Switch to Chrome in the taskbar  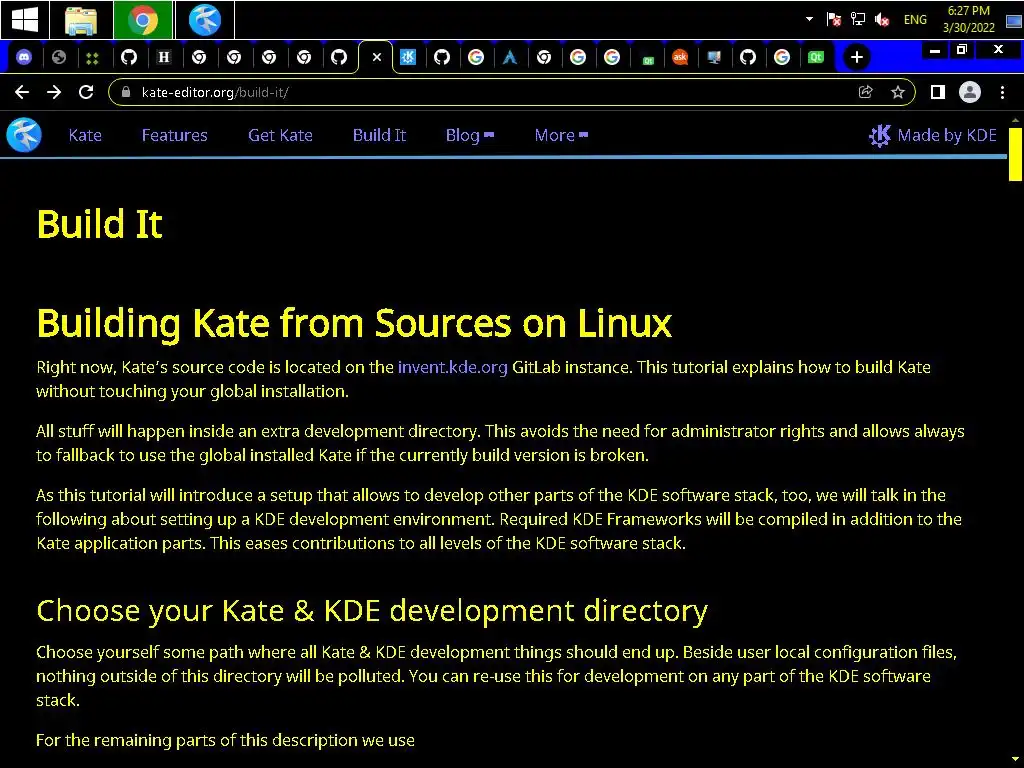143,20
